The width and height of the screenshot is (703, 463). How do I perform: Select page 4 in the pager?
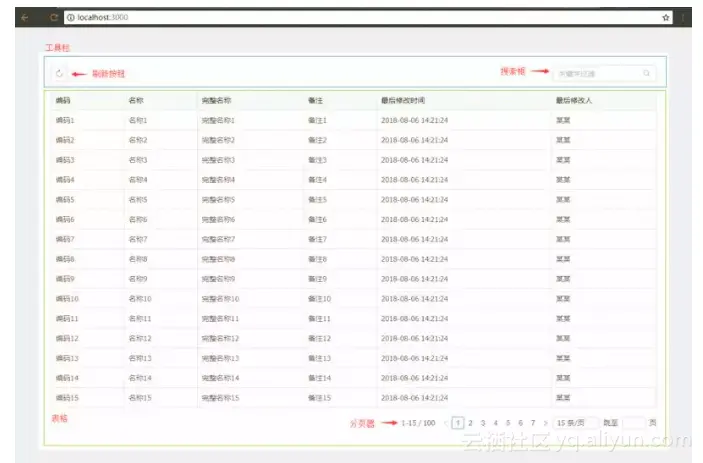[495, 423]
